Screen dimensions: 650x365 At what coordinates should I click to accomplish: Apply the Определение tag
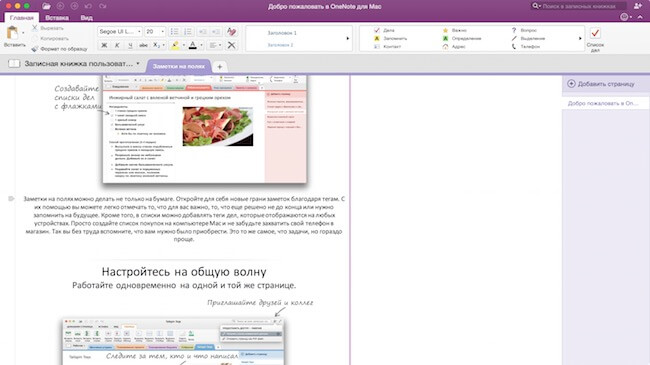462,38
